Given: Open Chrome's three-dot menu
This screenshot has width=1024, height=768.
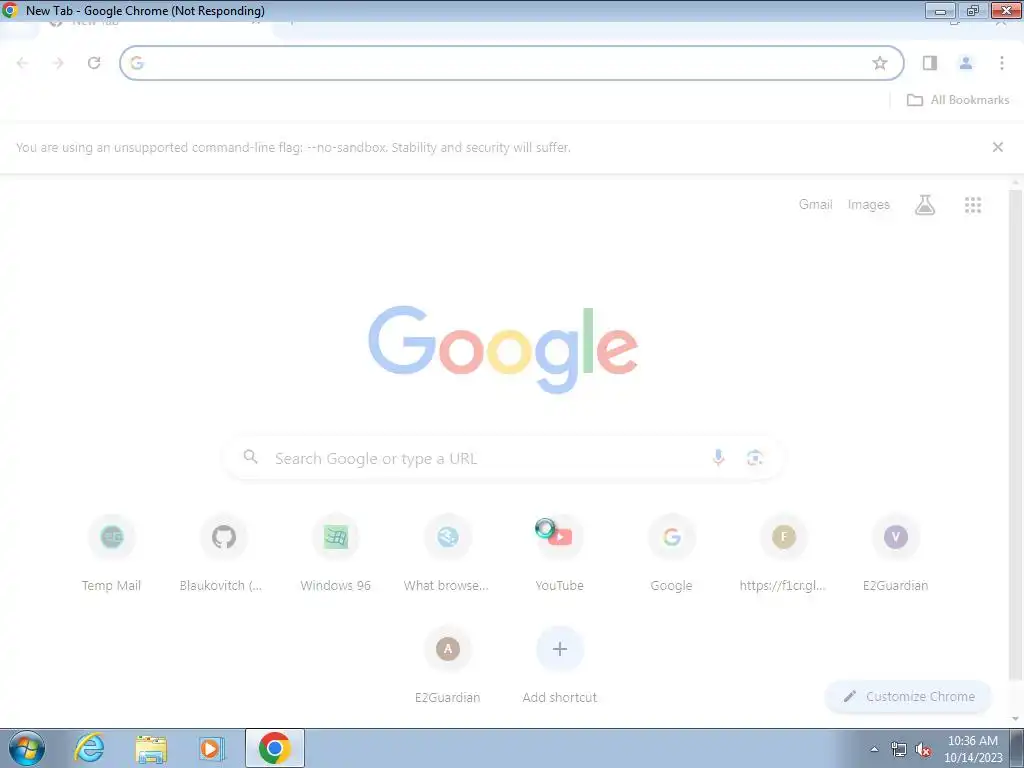Looking at the screenshot, I should click(x=1001, y=63).
